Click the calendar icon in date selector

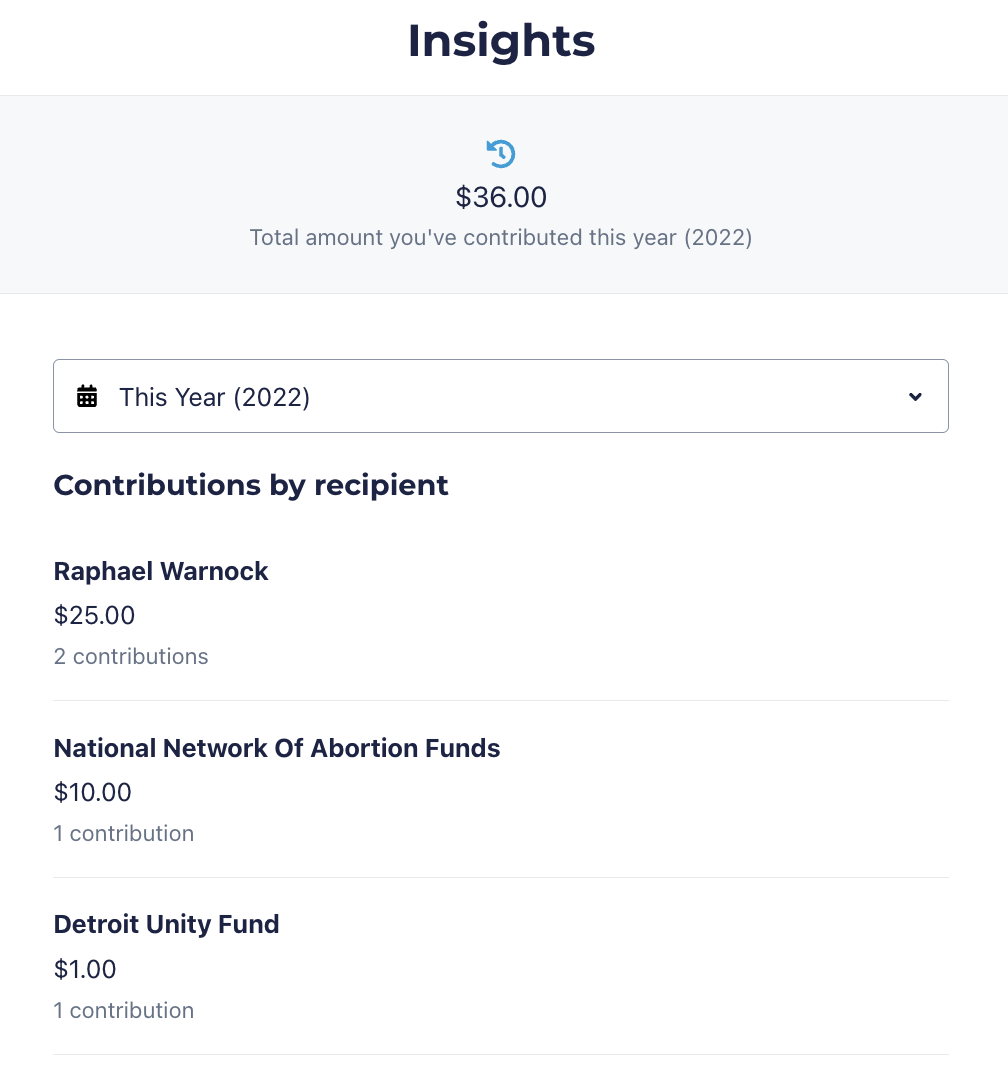[x=88, y=397]
